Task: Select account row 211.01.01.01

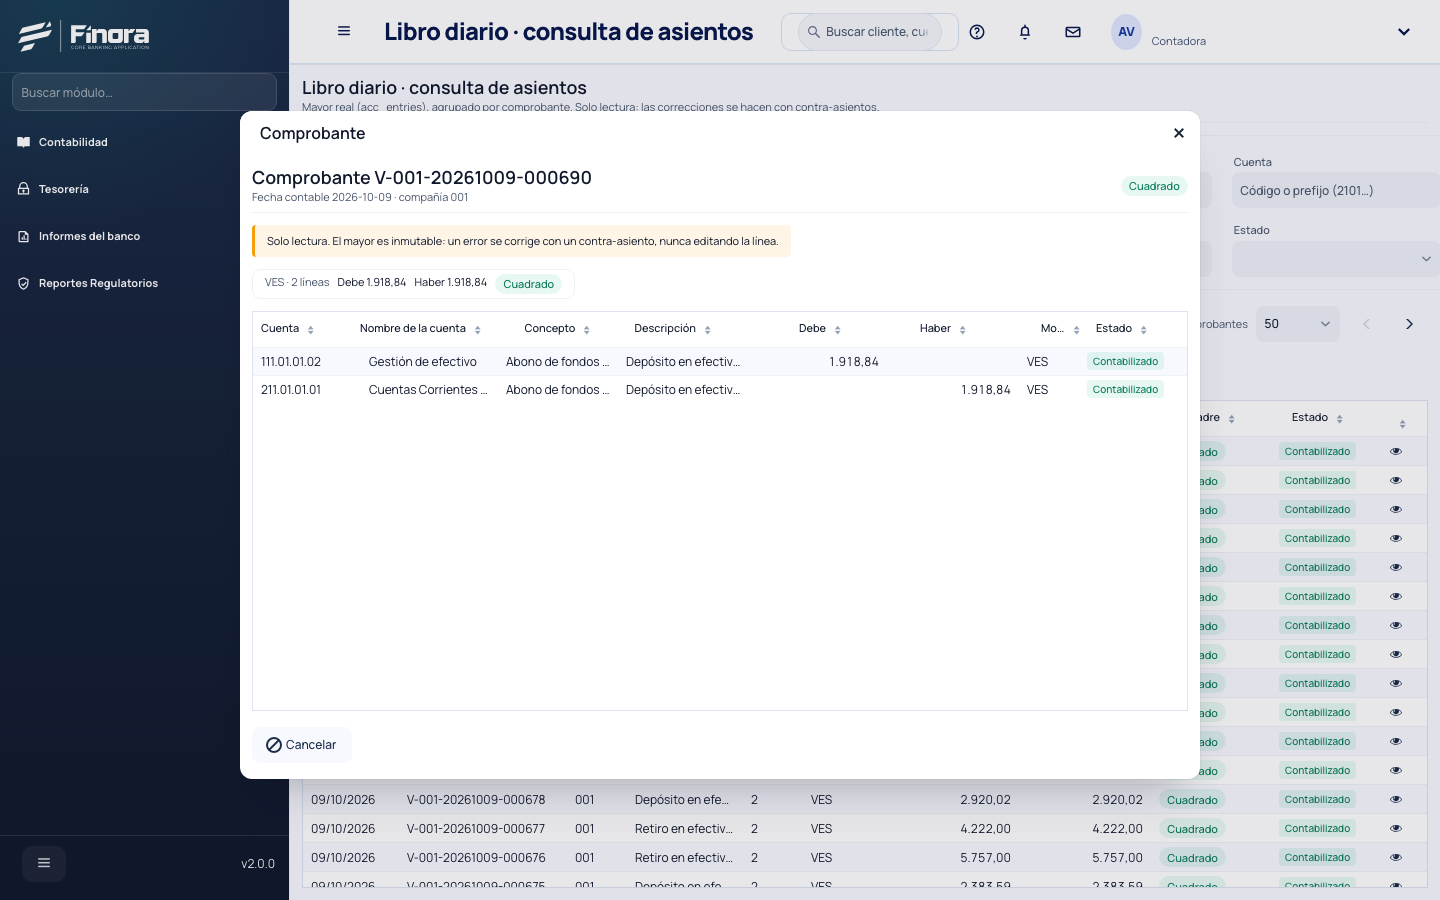Action: (x=720, y=390)
